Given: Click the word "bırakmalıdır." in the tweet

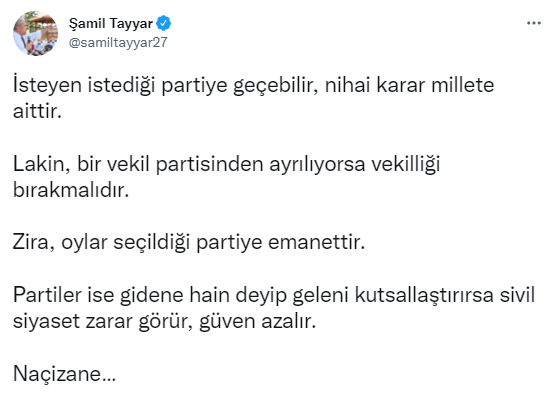Looking at the screenshot, I should (71, 190).
